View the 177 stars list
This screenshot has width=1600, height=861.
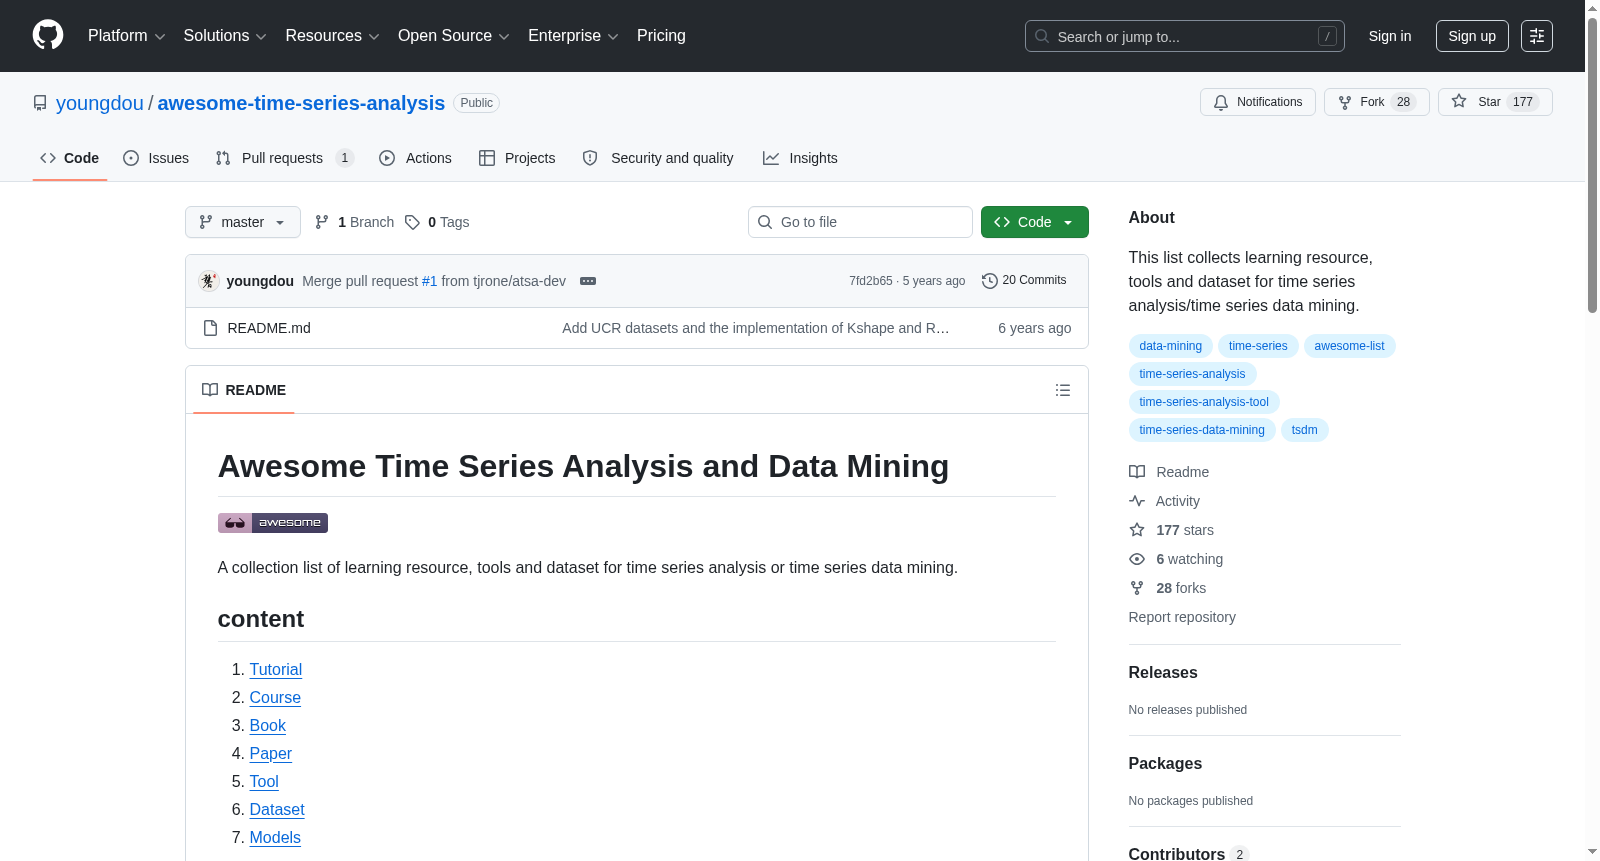[x=1172, y=530]
